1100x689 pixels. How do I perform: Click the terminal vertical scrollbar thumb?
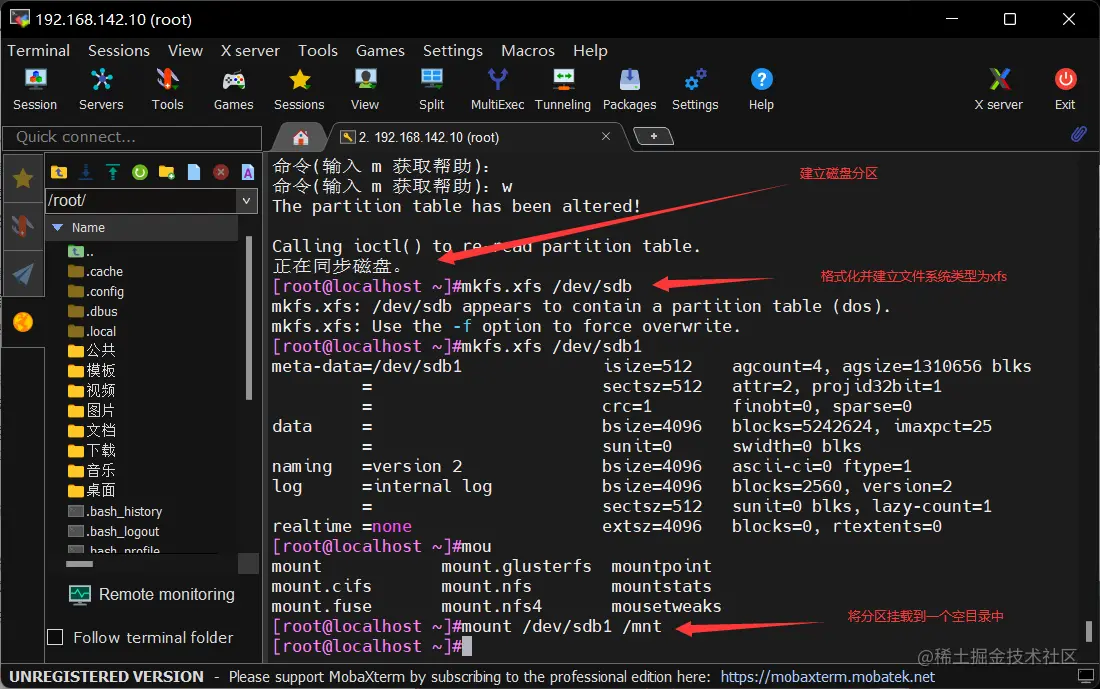[1089, 631]
